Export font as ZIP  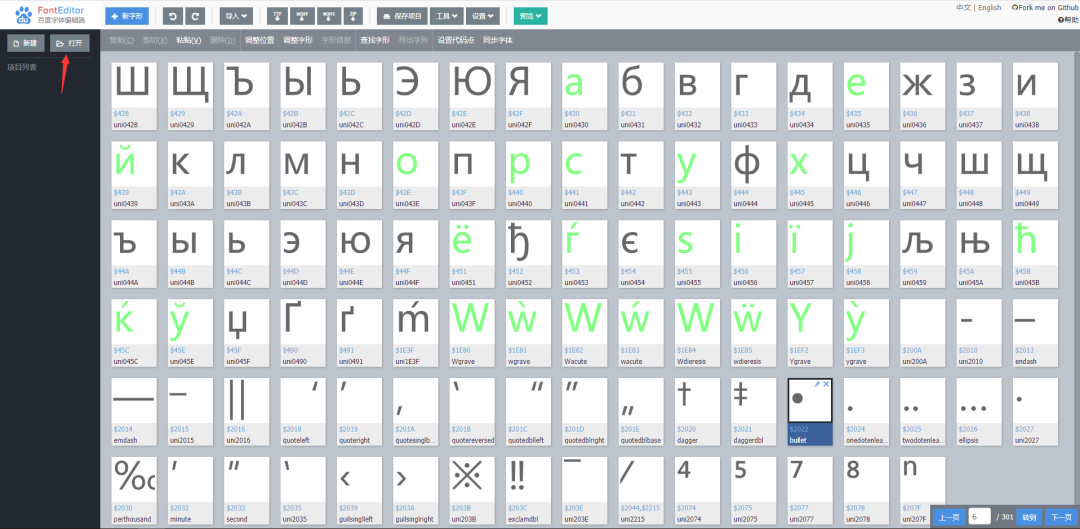pos(353,15)
